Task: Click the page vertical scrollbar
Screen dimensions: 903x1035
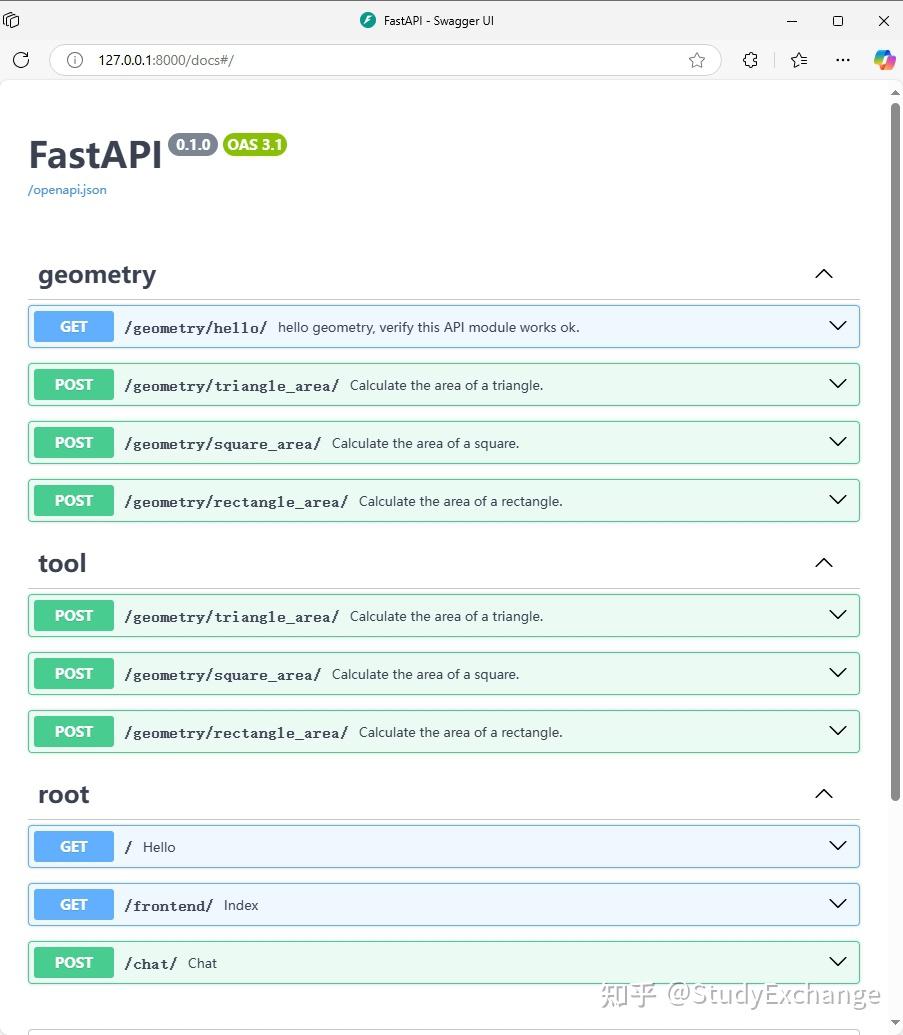Action: (x=895, y=450)
